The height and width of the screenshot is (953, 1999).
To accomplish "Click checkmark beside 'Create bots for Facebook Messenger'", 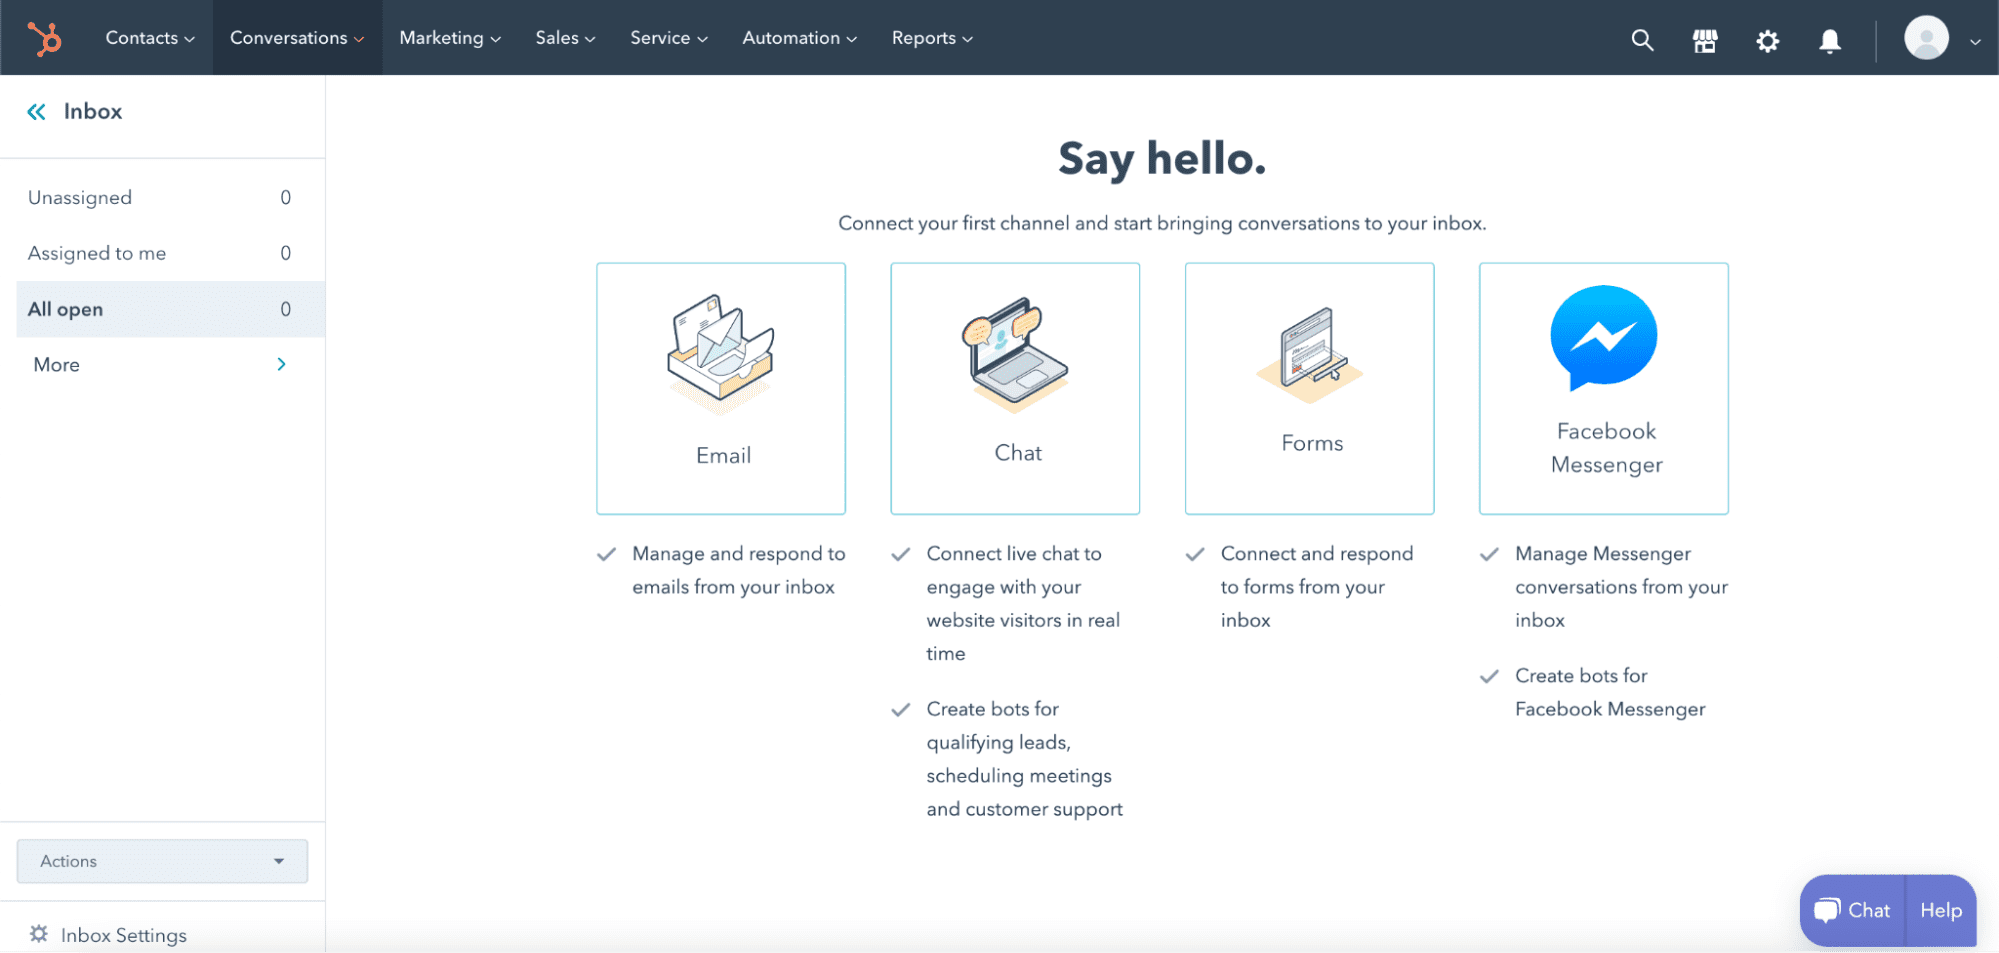I will click(1489, 676).
